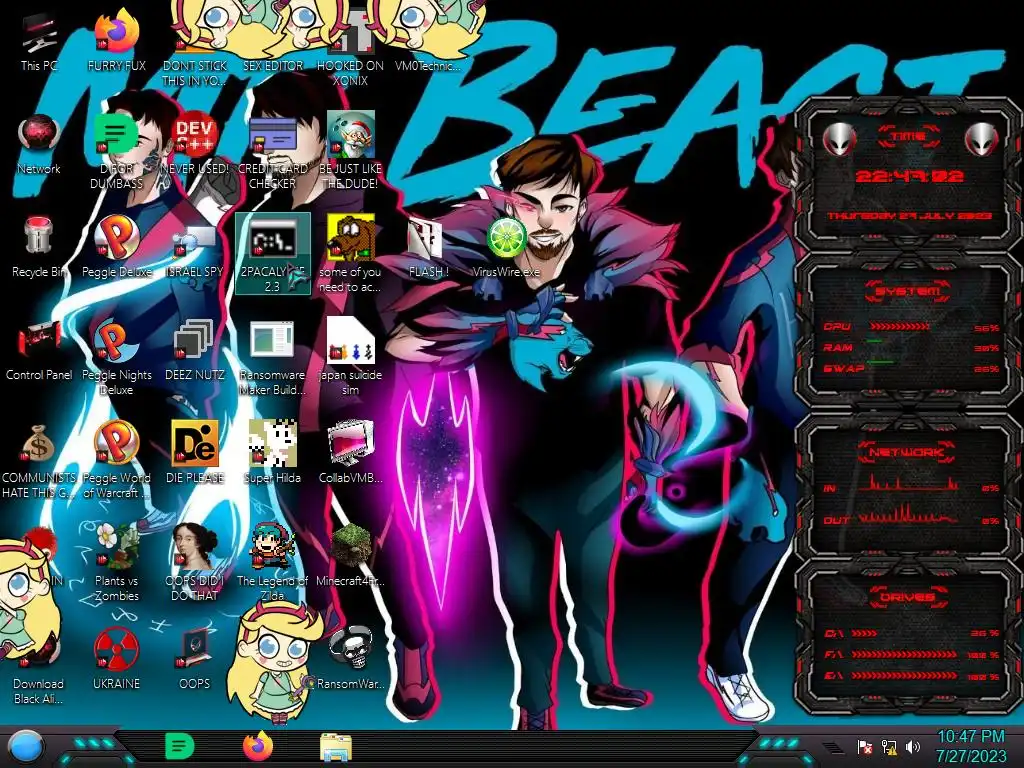This screenshot has height=768, width=1024.
Task: Open the network tray icon with warning
Action: tap(889, 746)
